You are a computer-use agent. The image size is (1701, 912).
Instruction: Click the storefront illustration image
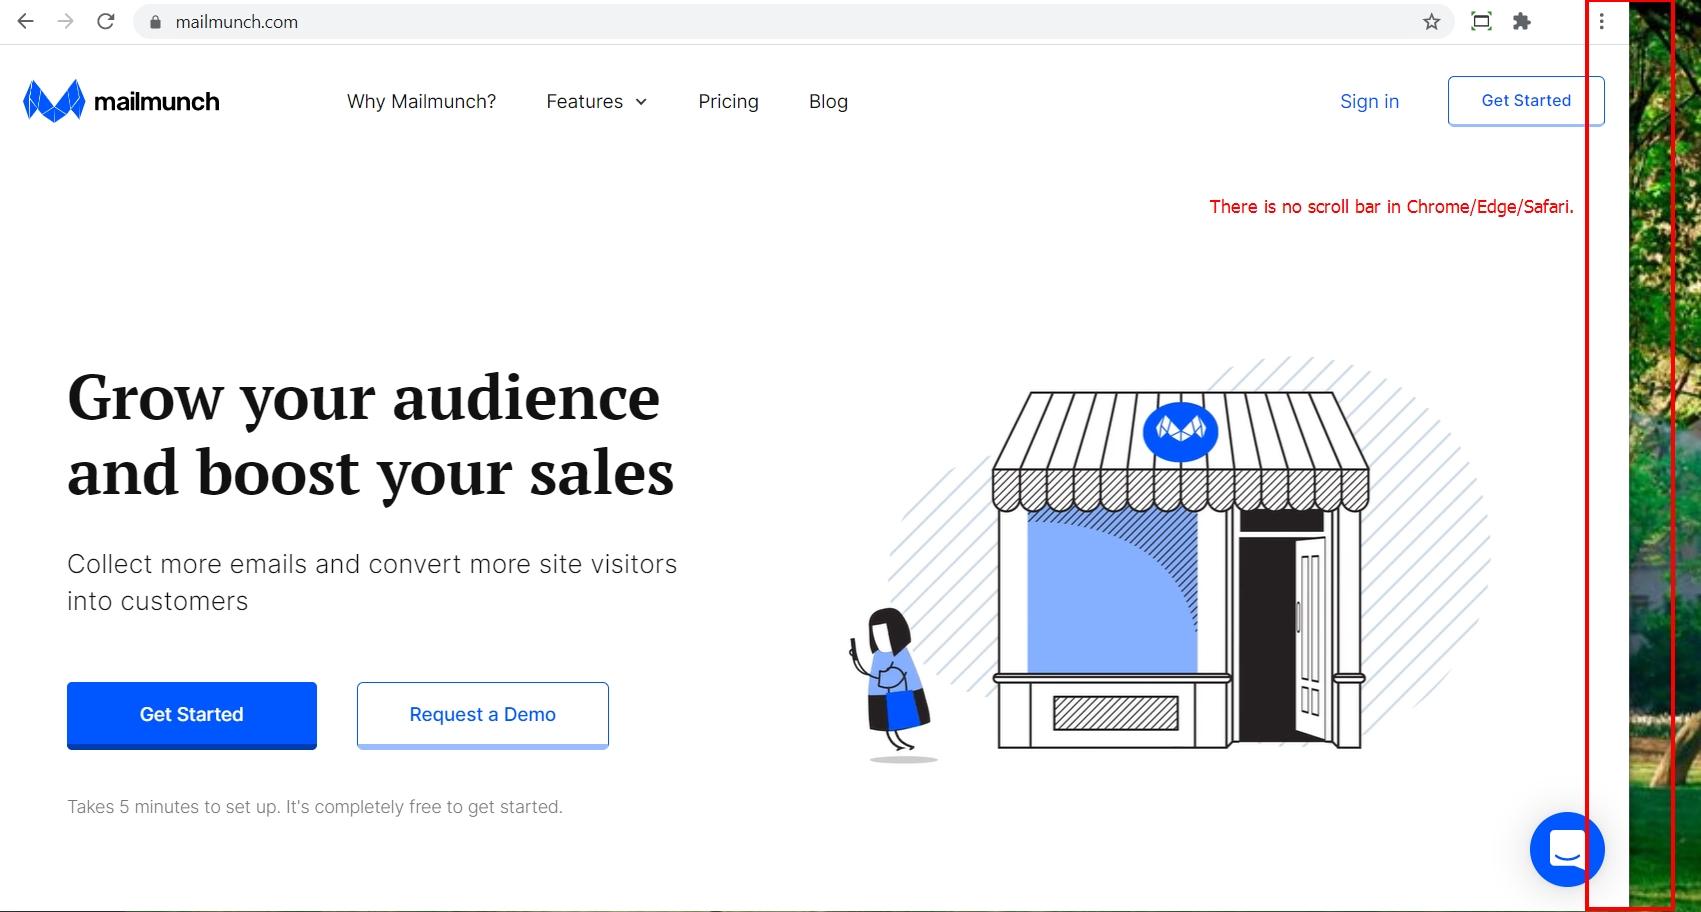tap(1170, 560)
